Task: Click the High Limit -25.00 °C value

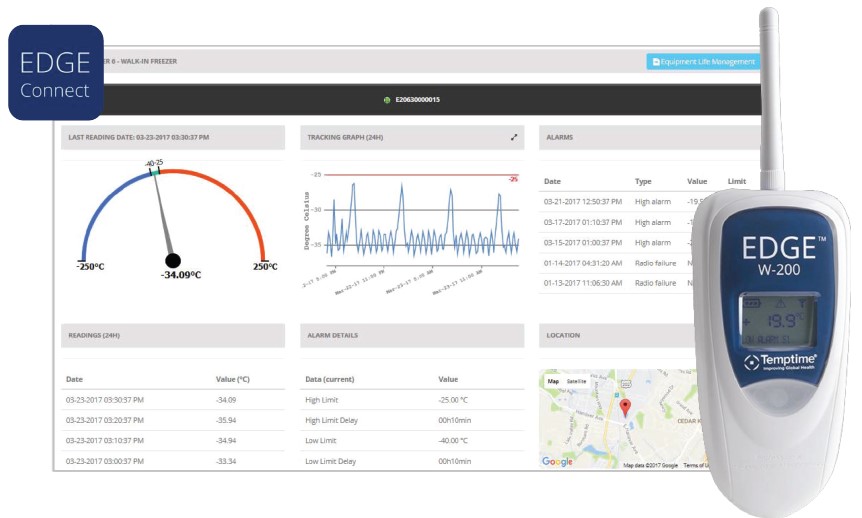Action: (453, 400)
